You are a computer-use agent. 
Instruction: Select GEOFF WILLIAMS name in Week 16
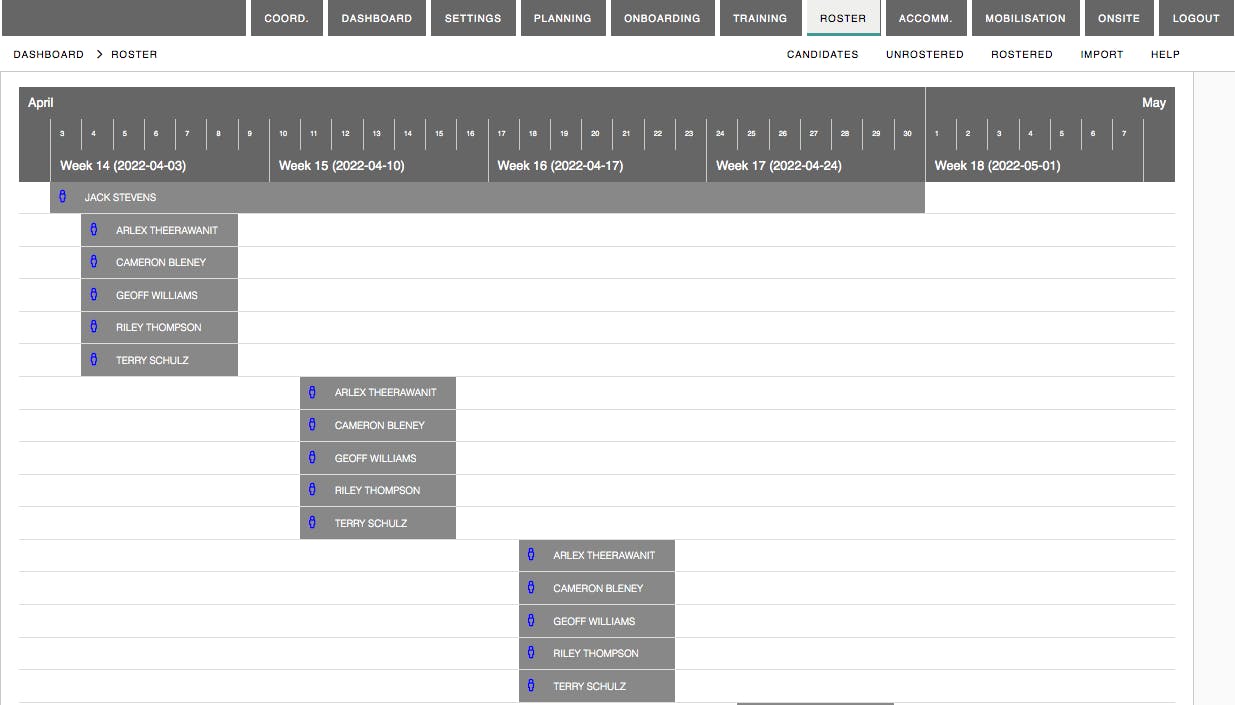tap(594, 621)
